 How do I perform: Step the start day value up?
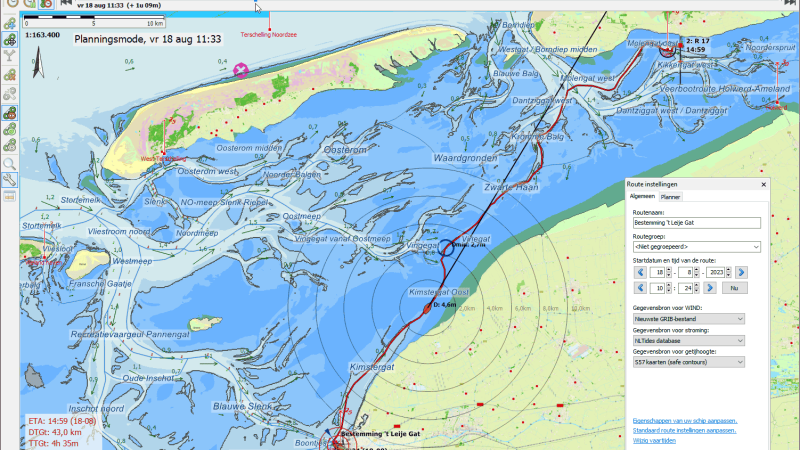pyautogui.click(x=669, y=270)
